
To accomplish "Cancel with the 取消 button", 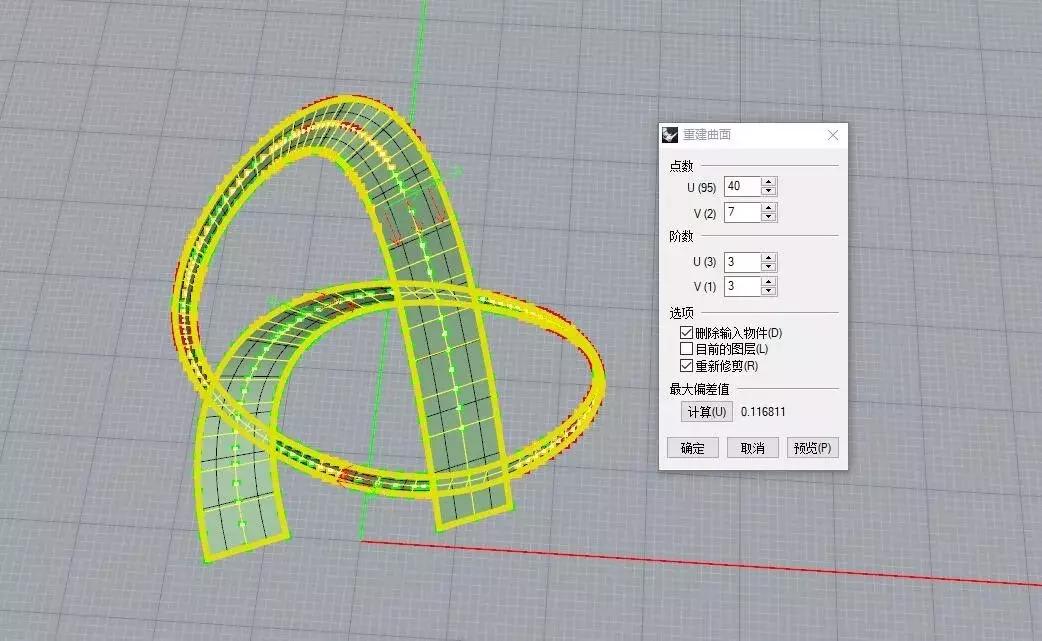I will pos(752,448).
